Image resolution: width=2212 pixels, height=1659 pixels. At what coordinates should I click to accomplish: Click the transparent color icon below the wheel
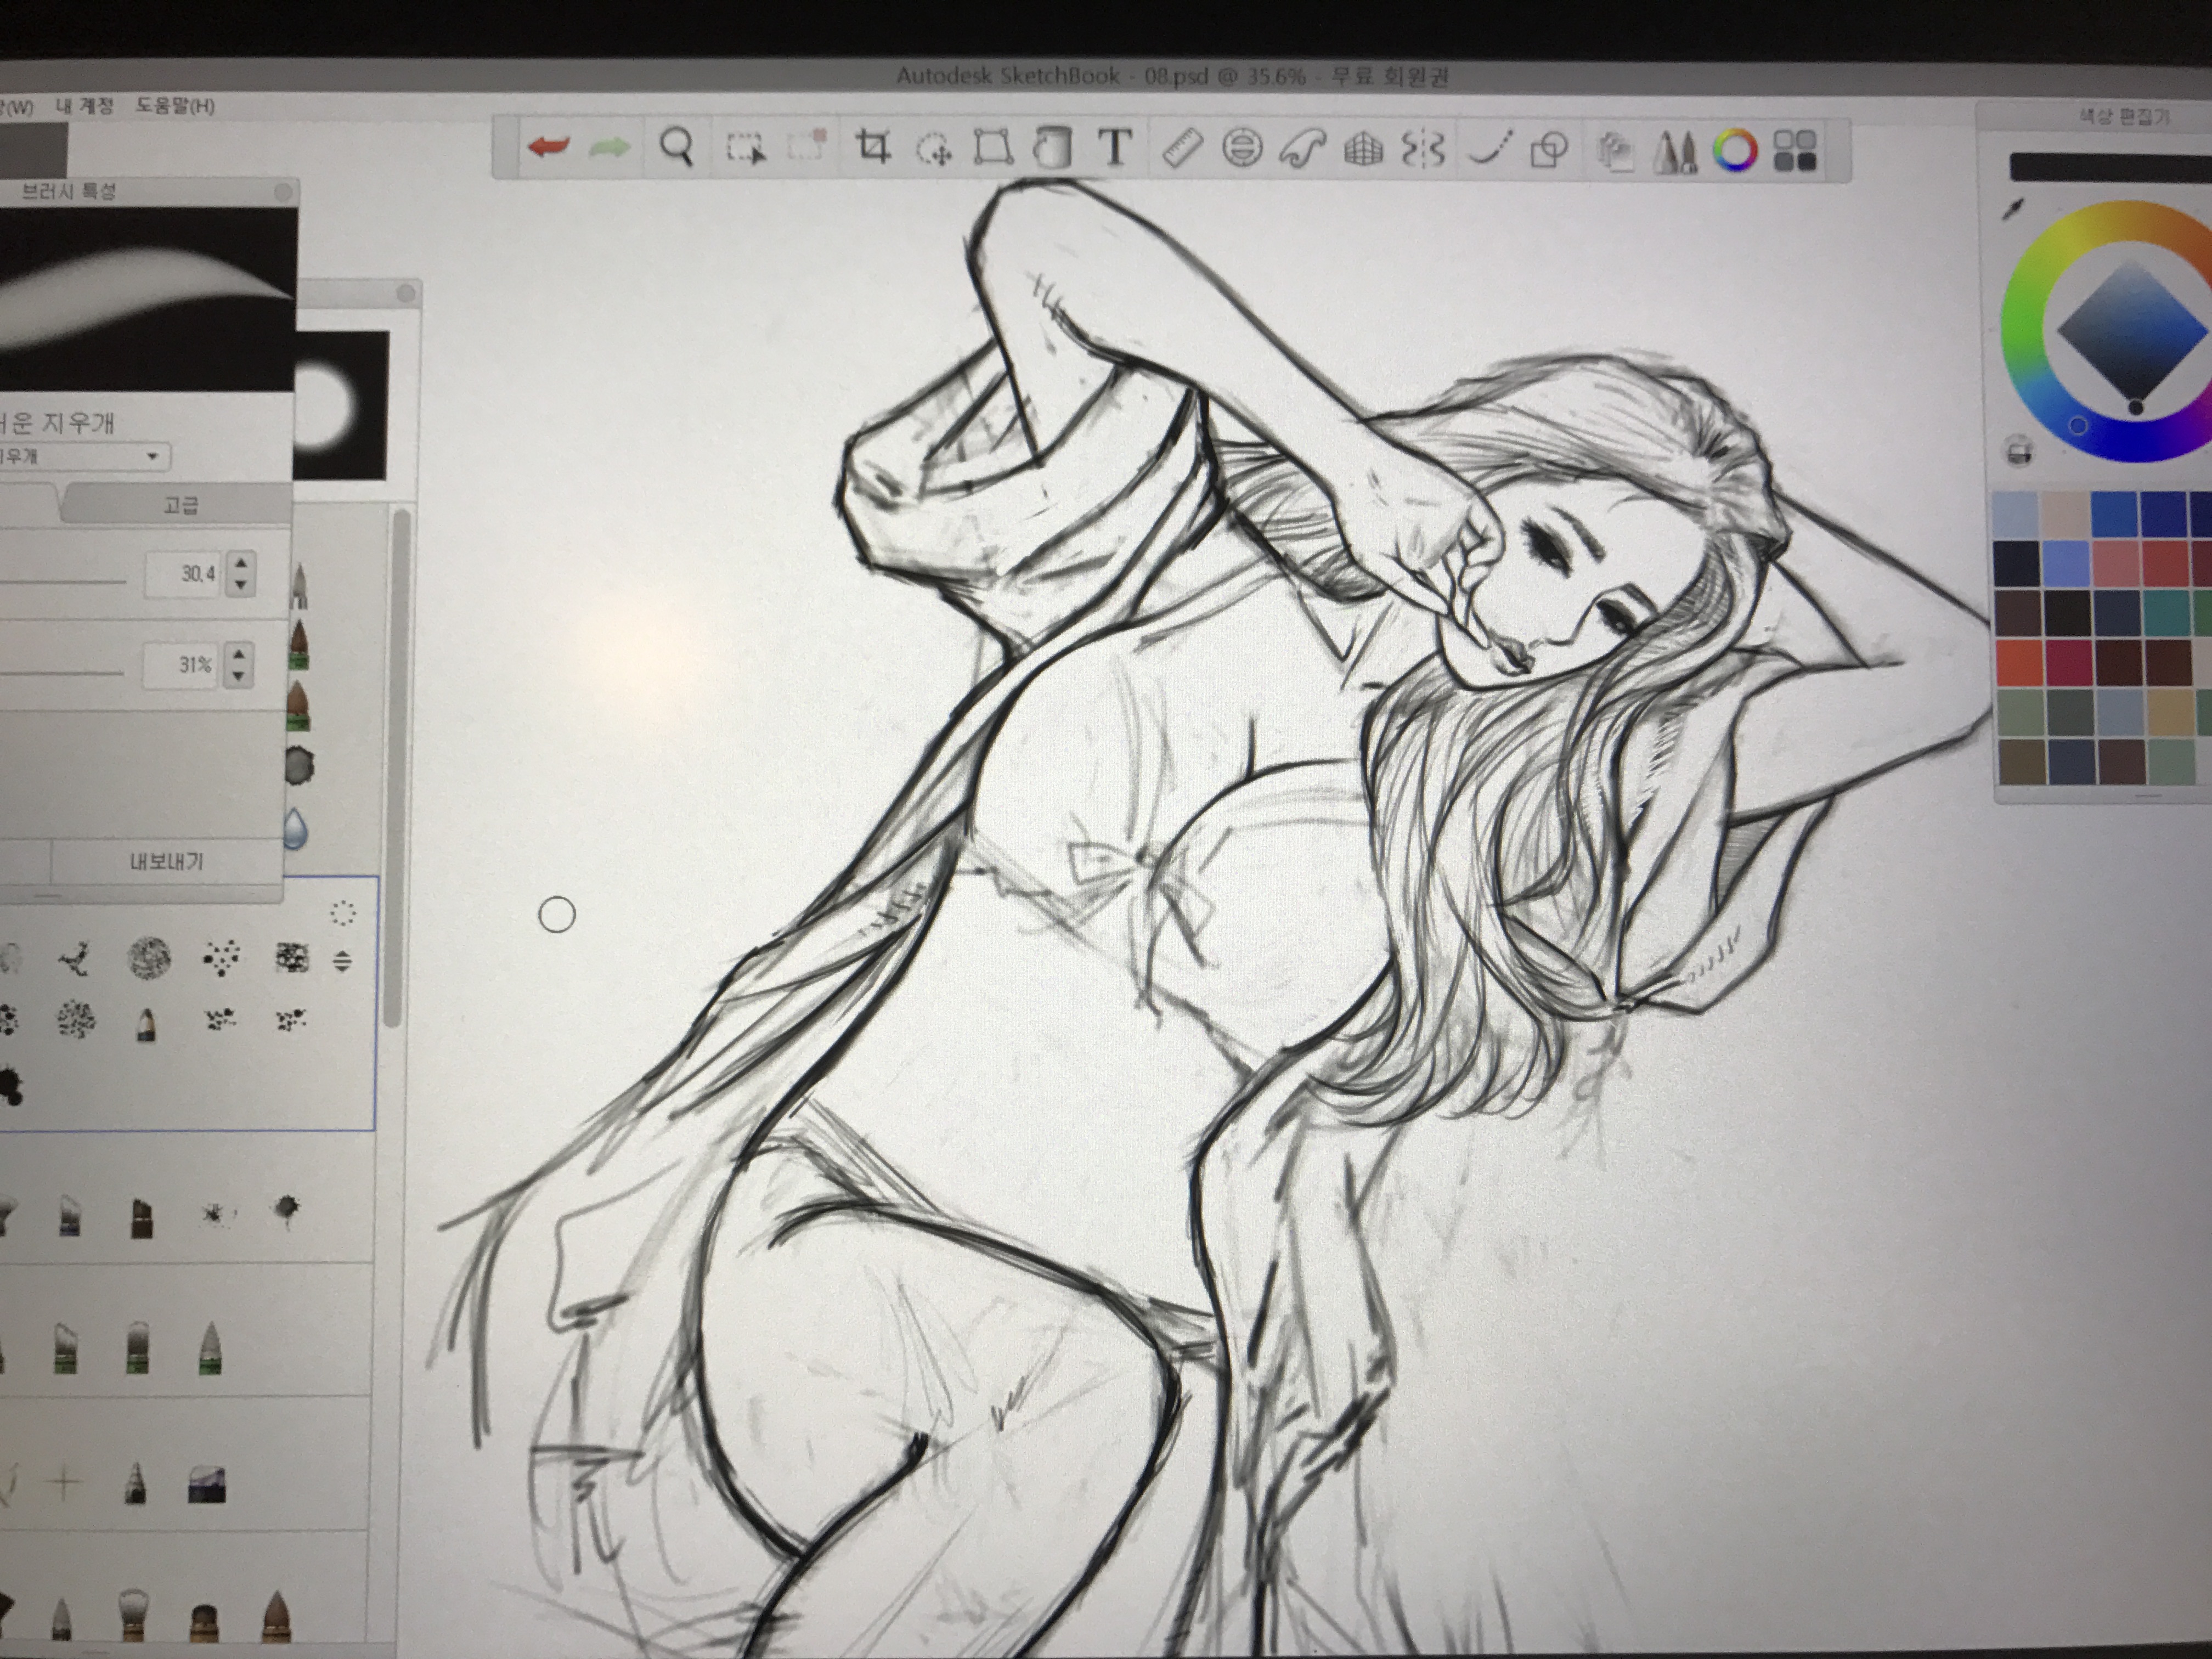click(x=2019, y=452)
